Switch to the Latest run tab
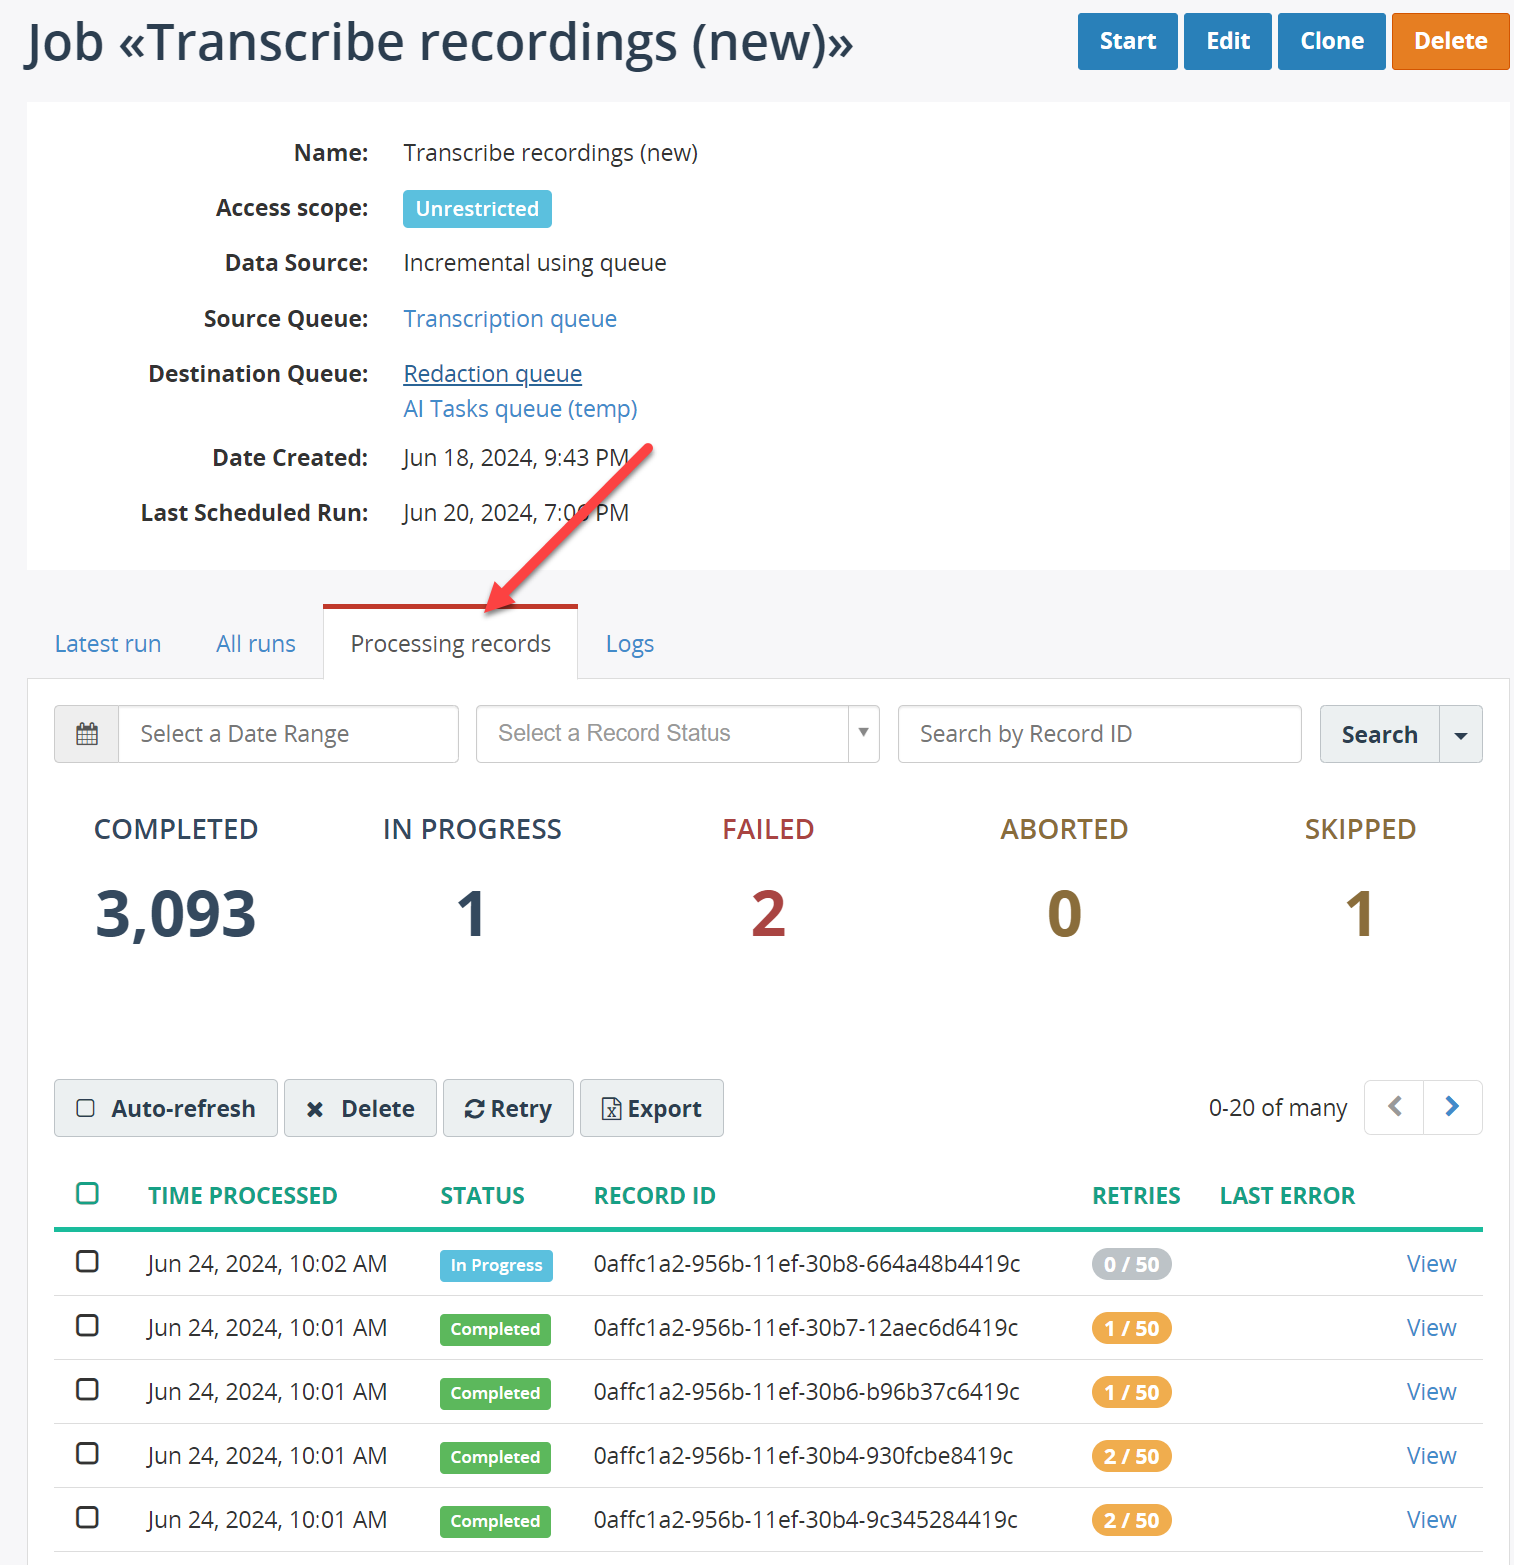Image resolution: width=1514 pixels, height=1565 pixels. (x=108, y=644)
